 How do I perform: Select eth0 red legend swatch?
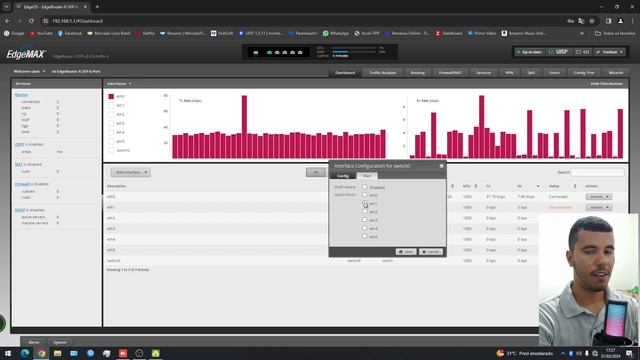point(111,96)
